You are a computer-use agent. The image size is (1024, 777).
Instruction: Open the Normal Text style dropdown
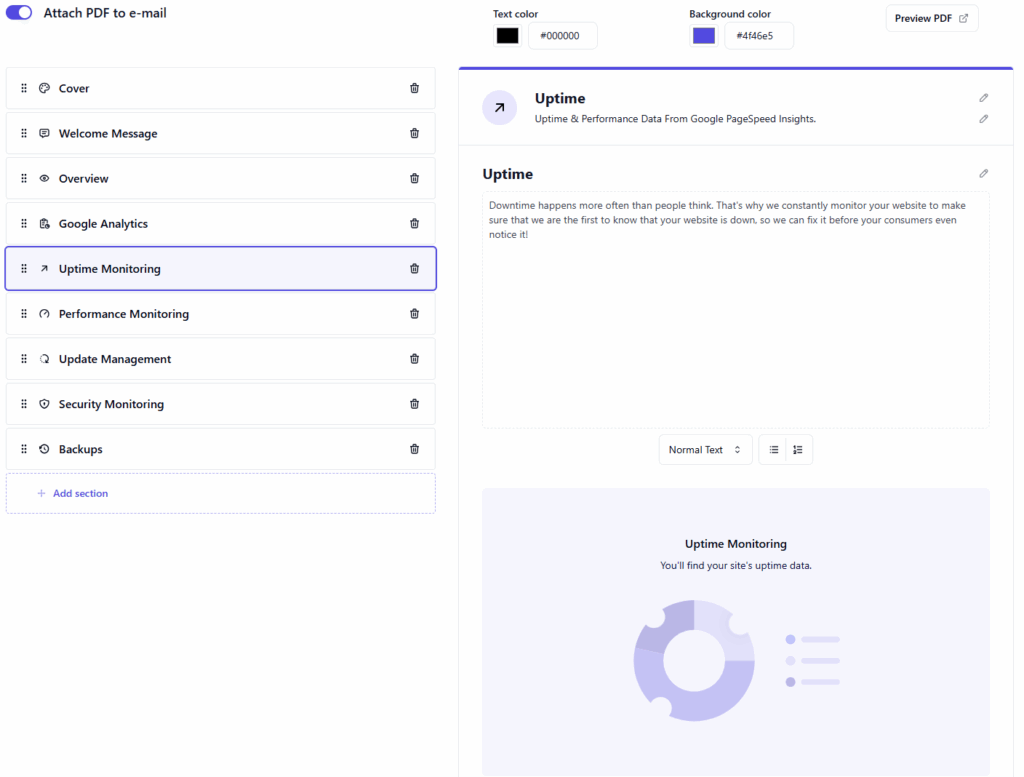point(705,450)
